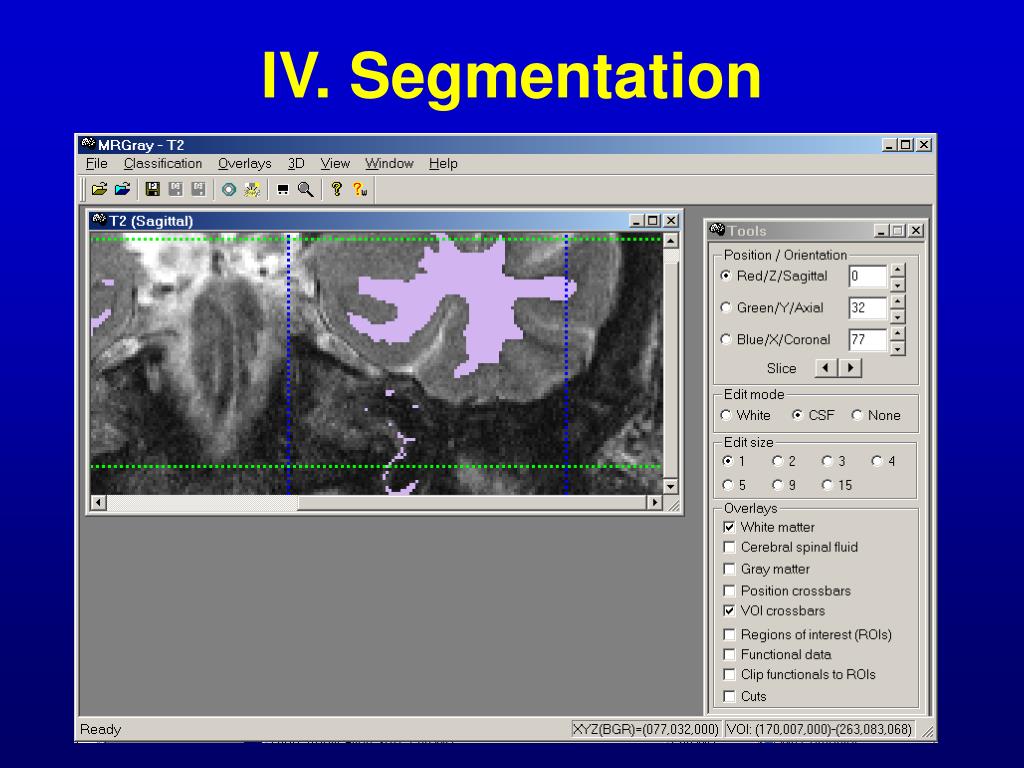Go to previous slice with left arrow
The width and height of the screenshot is (1024, 768).
[826, 368]
